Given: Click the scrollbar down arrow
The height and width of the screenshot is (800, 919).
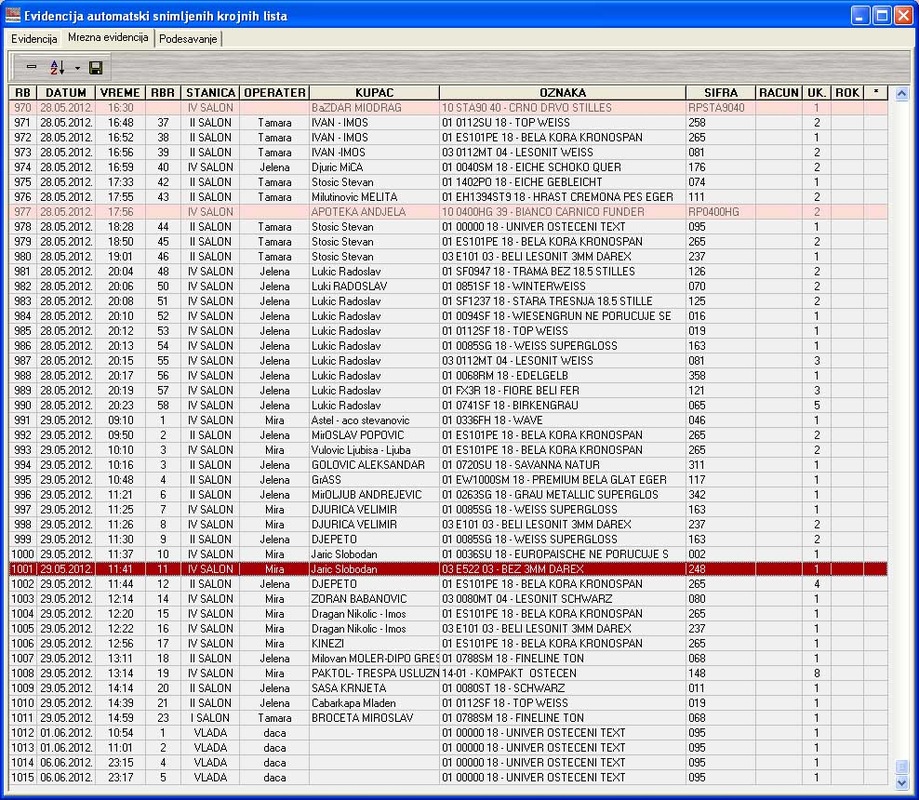Looking at the screenshot, I should pos(901,782).
